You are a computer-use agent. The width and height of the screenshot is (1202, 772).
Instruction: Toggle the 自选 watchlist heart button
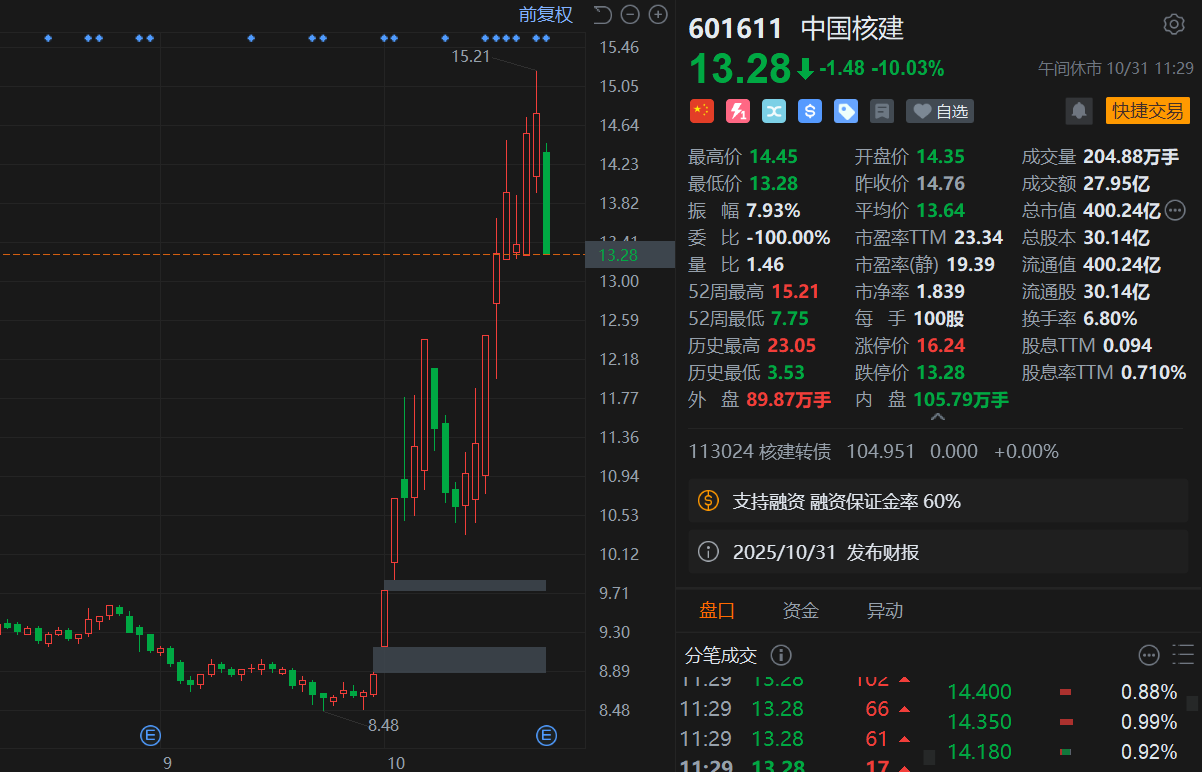coord(940,111)
